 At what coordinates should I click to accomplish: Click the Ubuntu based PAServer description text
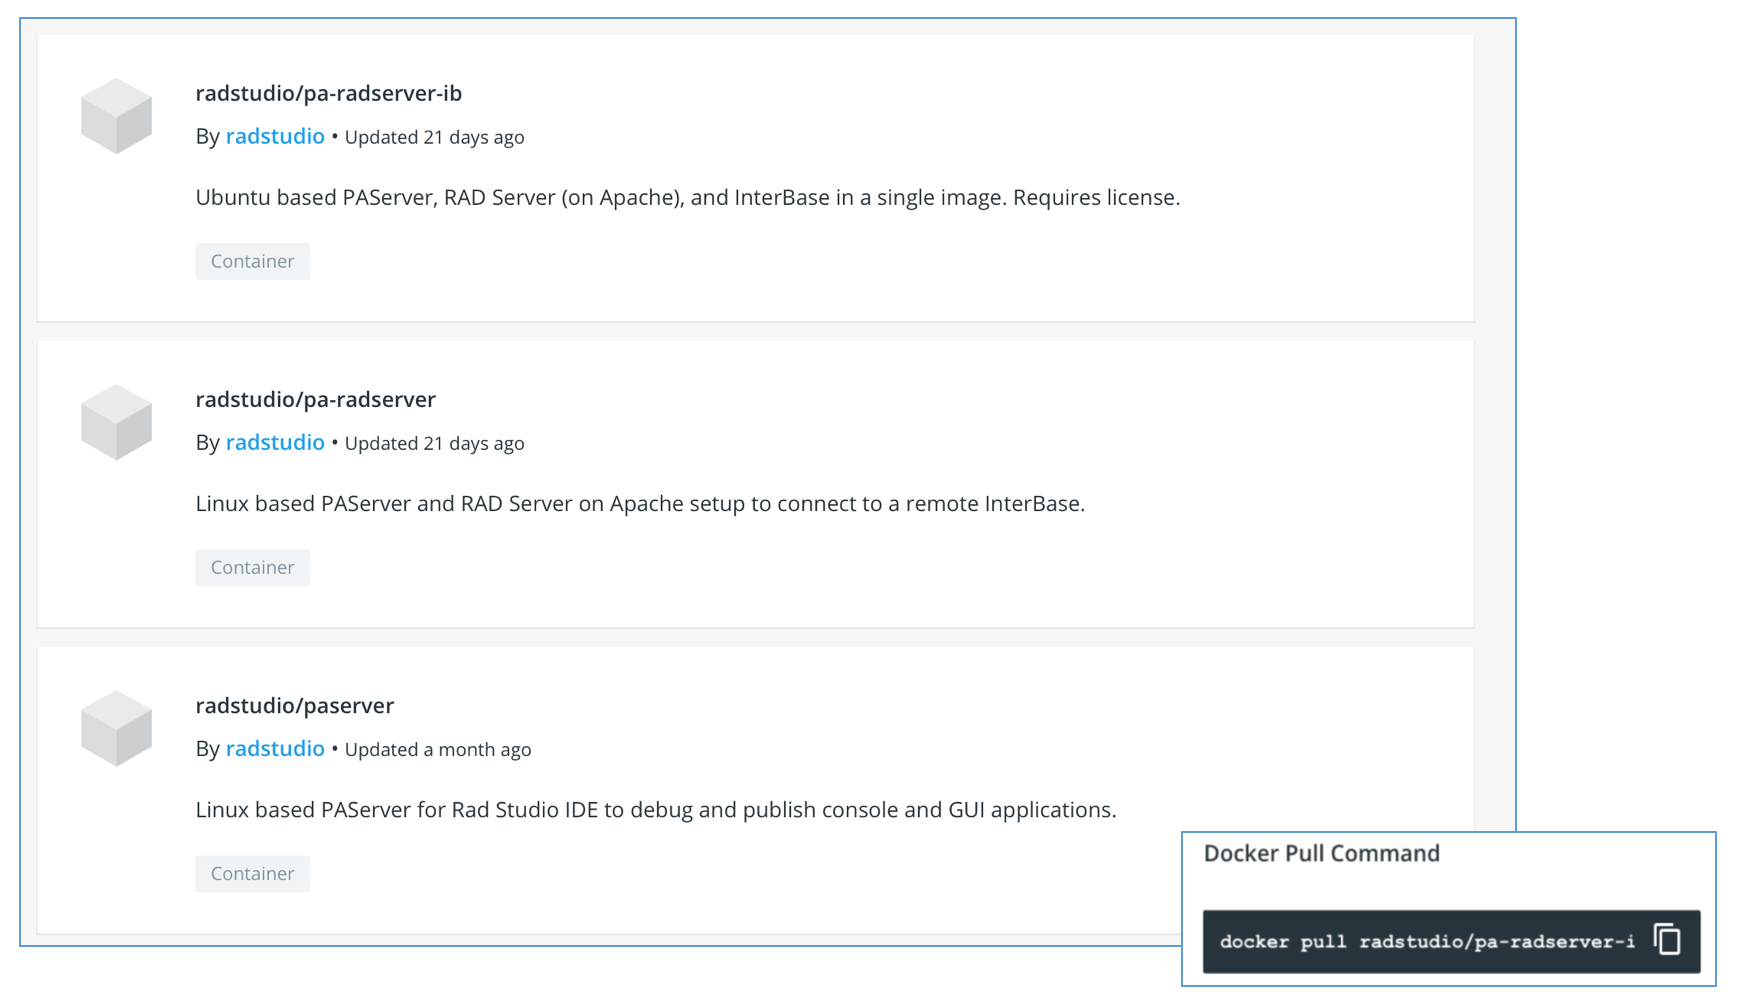[687, 197]
